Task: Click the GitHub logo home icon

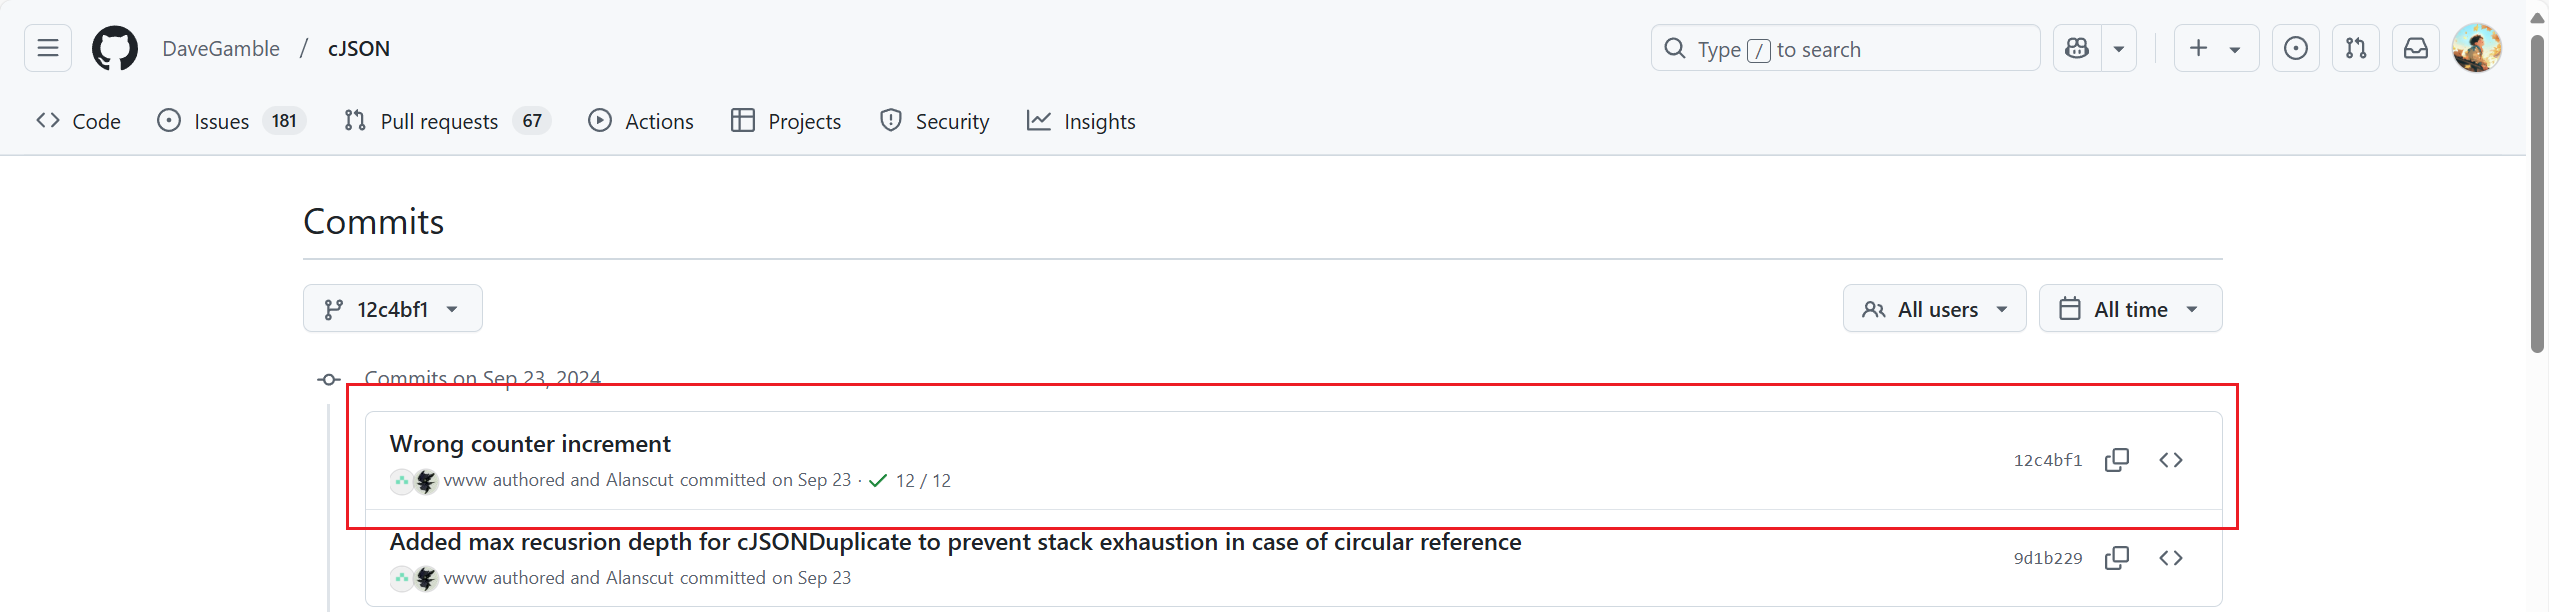Action: point(115,48)
